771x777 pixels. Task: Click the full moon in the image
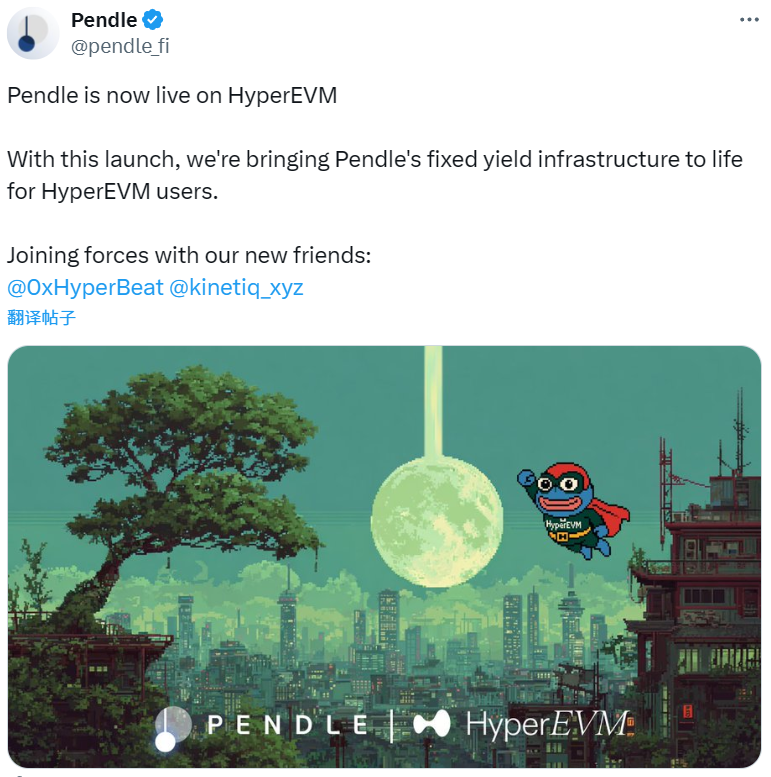(437, 522)
